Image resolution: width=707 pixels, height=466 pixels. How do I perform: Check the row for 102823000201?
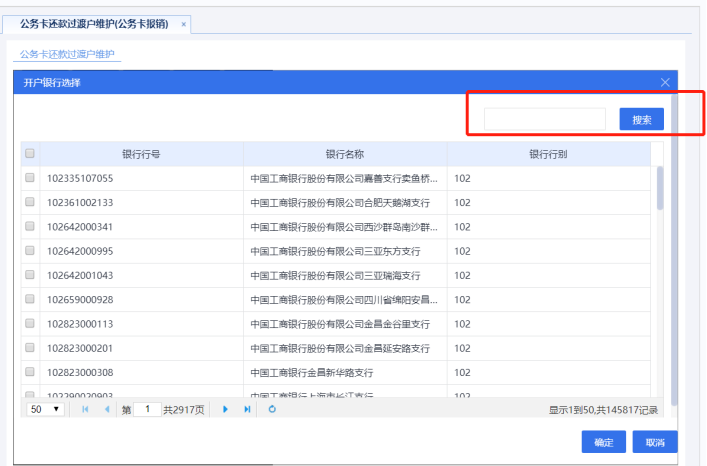(30, 348)
